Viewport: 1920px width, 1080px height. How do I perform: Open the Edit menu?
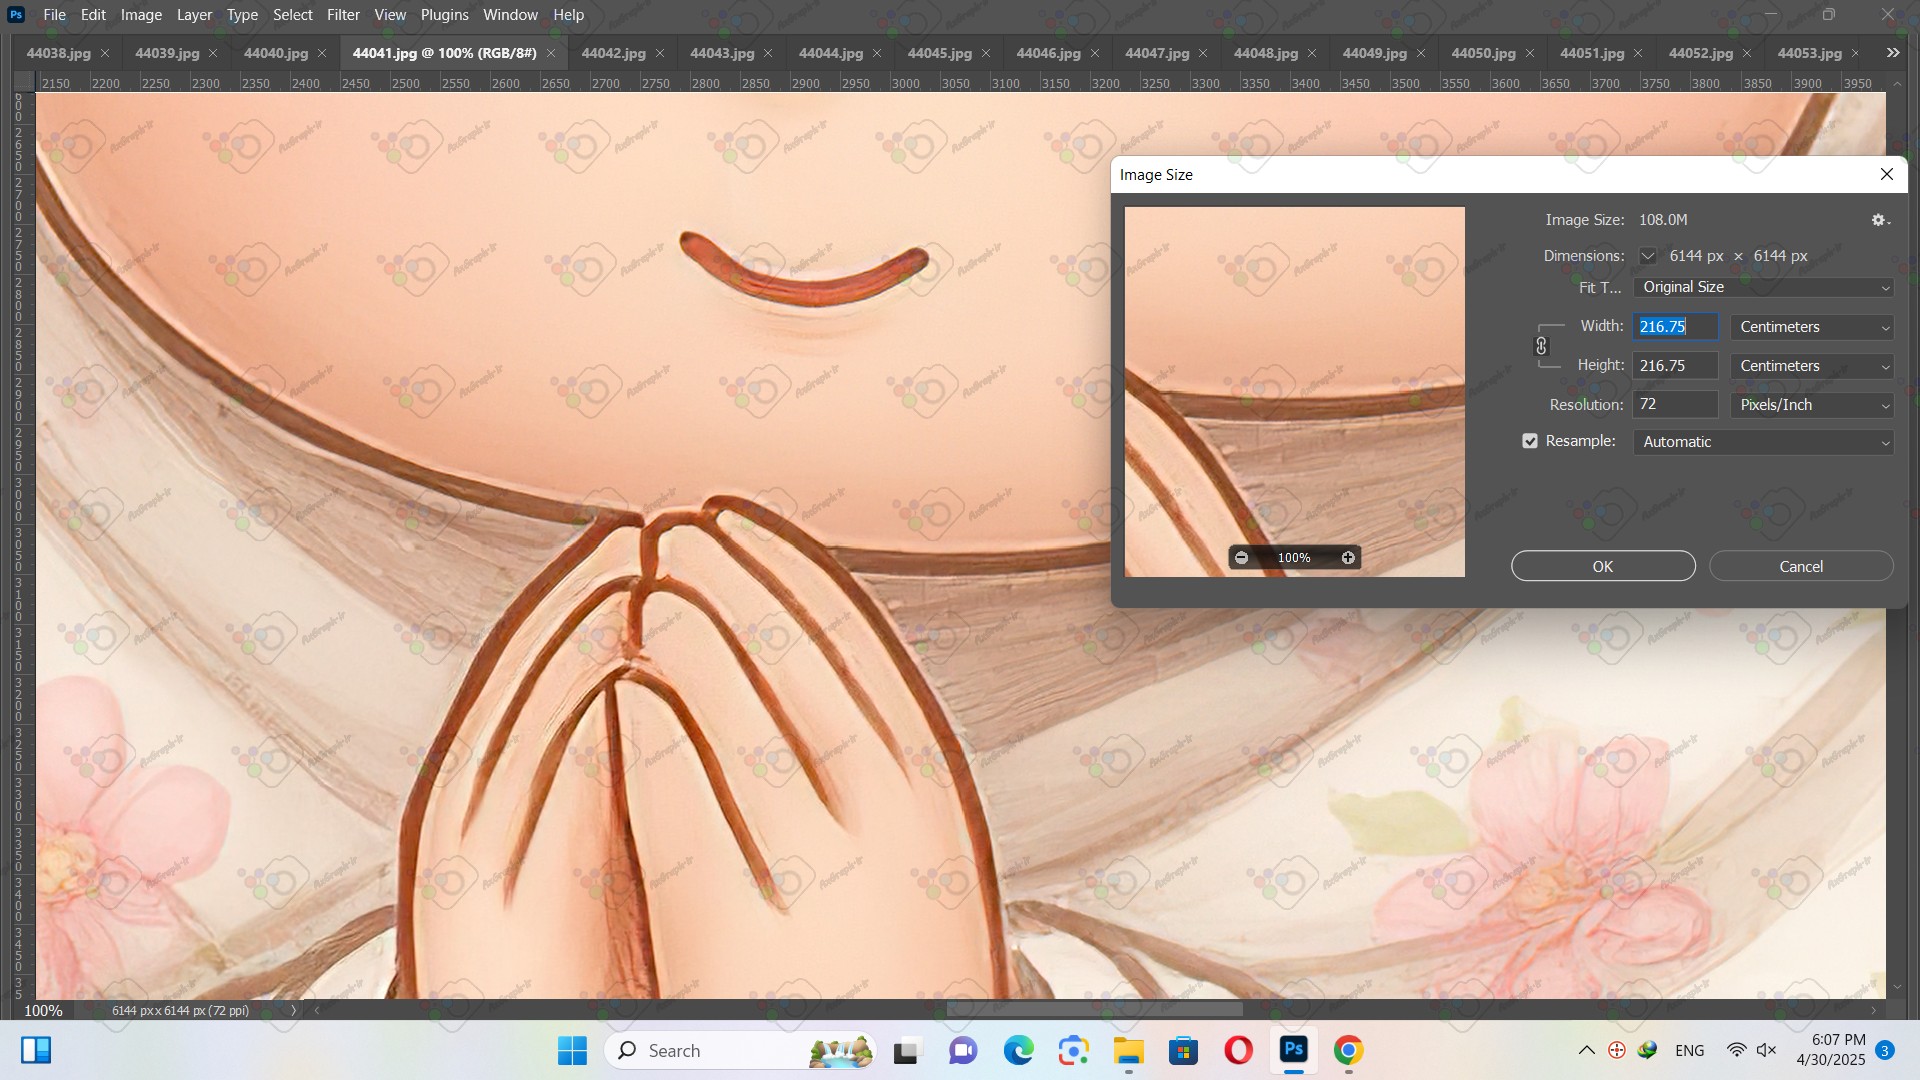pos(93,15)
